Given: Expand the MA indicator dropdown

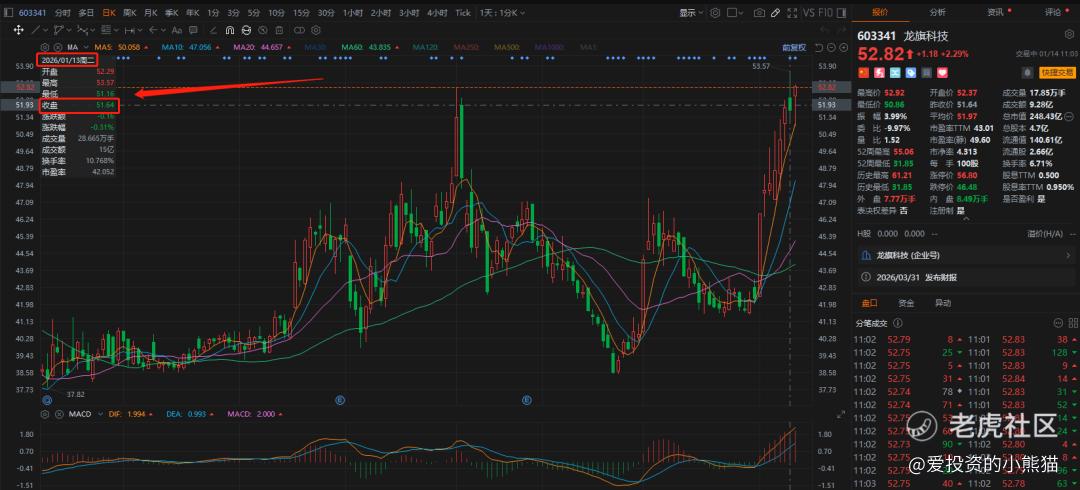Looking at the screenshot, I should (x=85, y=47).
